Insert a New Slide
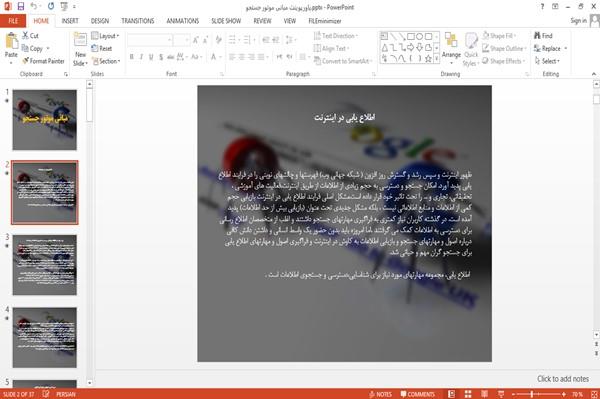Viewport: 600px width, 399px height. click(80, 50)
